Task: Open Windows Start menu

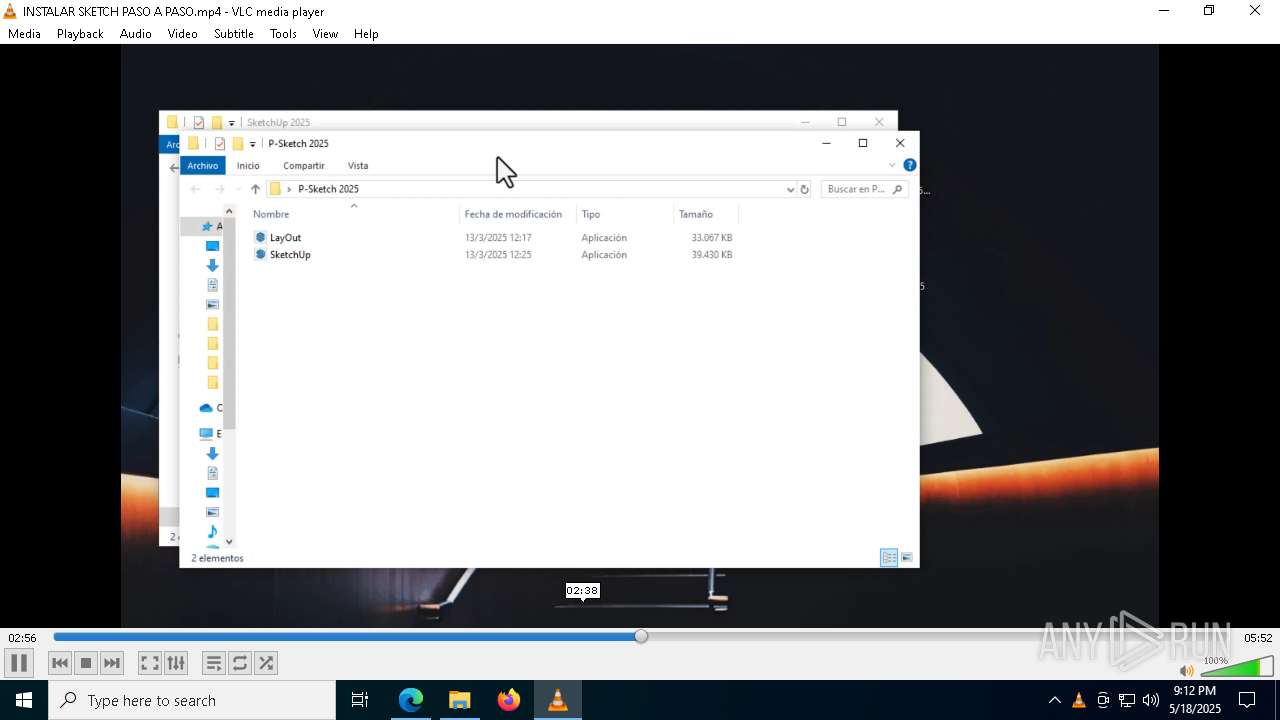Action: tap(24, 700)
